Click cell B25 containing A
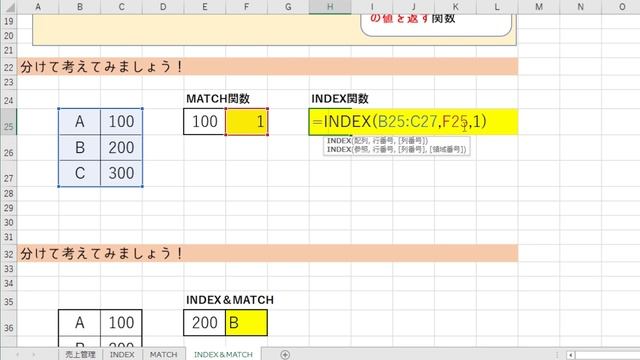 point(80,122)
